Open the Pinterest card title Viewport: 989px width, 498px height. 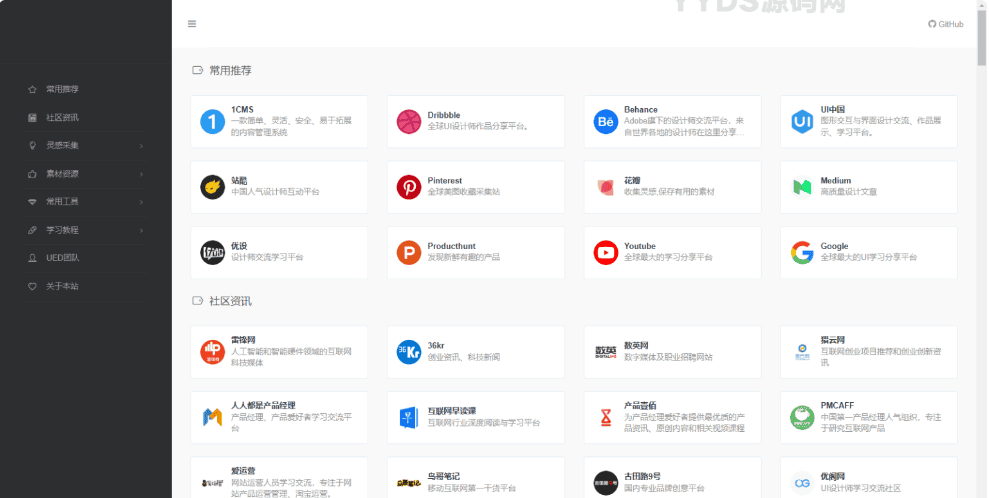coord(445,181)
